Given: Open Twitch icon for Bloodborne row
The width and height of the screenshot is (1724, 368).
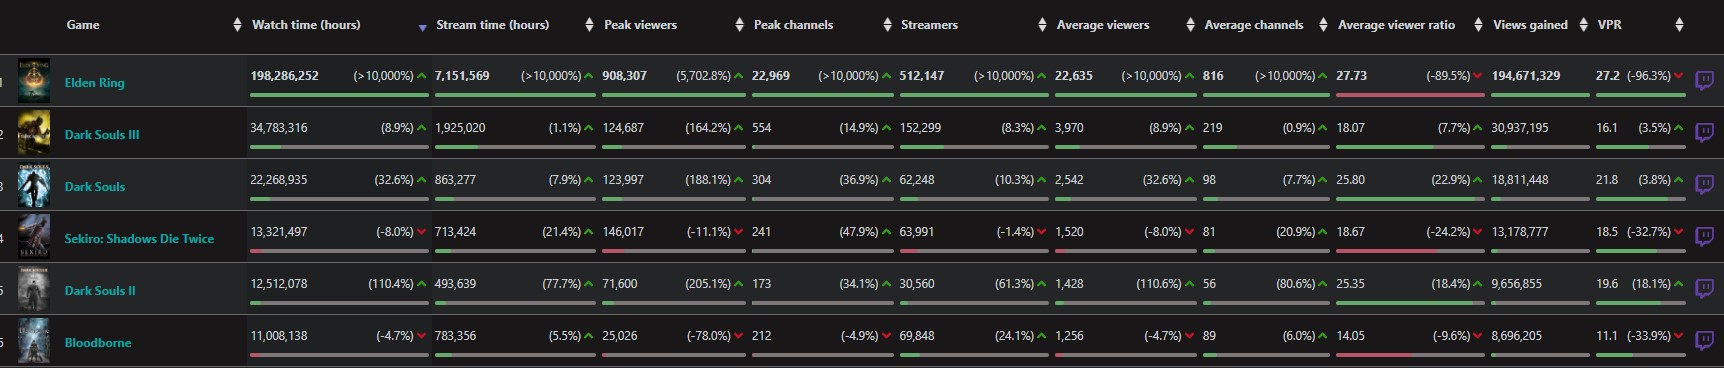Looking at the screenshot, I should pos(1704,341).
